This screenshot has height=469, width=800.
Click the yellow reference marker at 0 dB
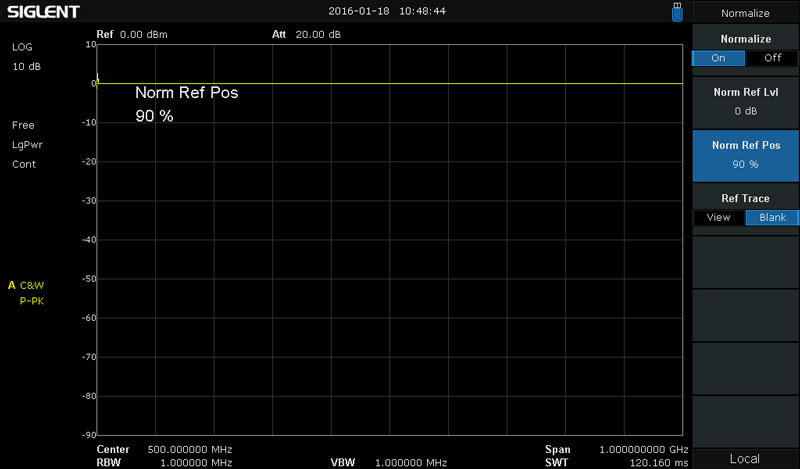(x=96, y=83)
